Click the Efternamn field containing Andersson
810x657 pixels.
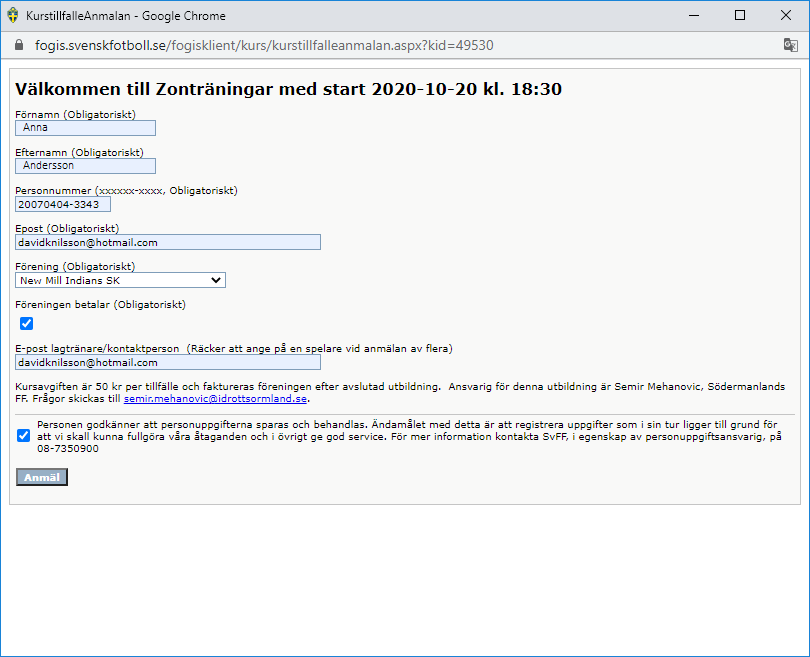[x=86, y=166]
